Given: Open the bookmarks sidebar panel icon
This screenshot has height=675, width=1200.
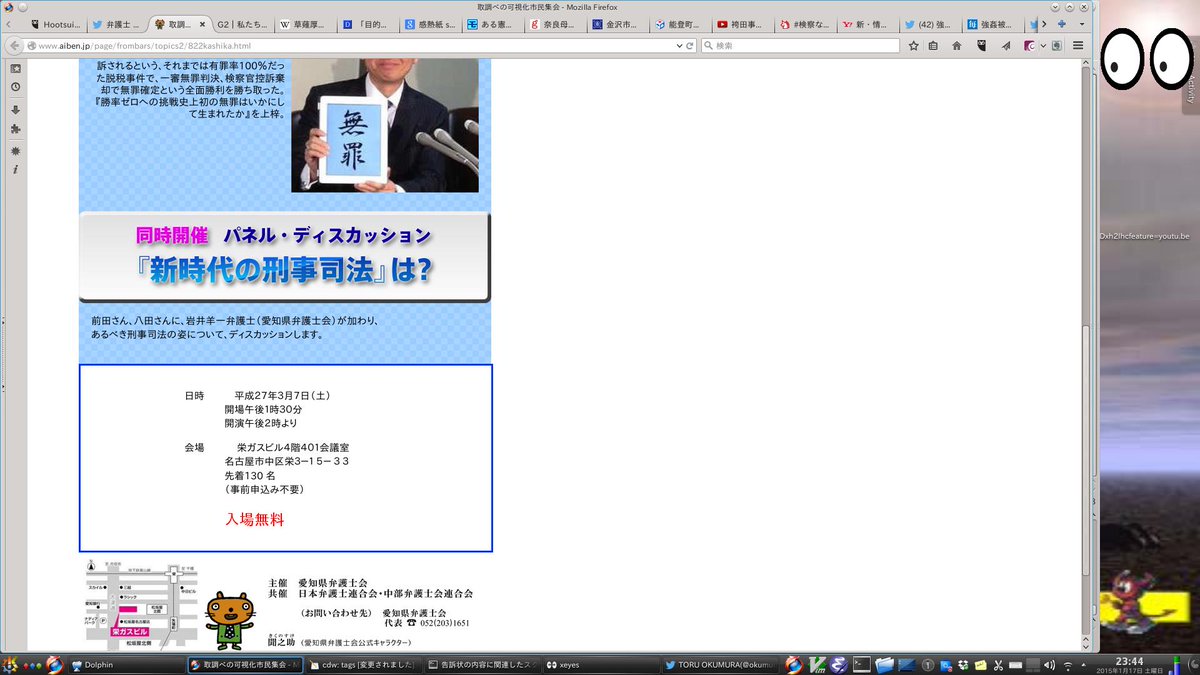Looking at the screenshot, I should 15,67.
